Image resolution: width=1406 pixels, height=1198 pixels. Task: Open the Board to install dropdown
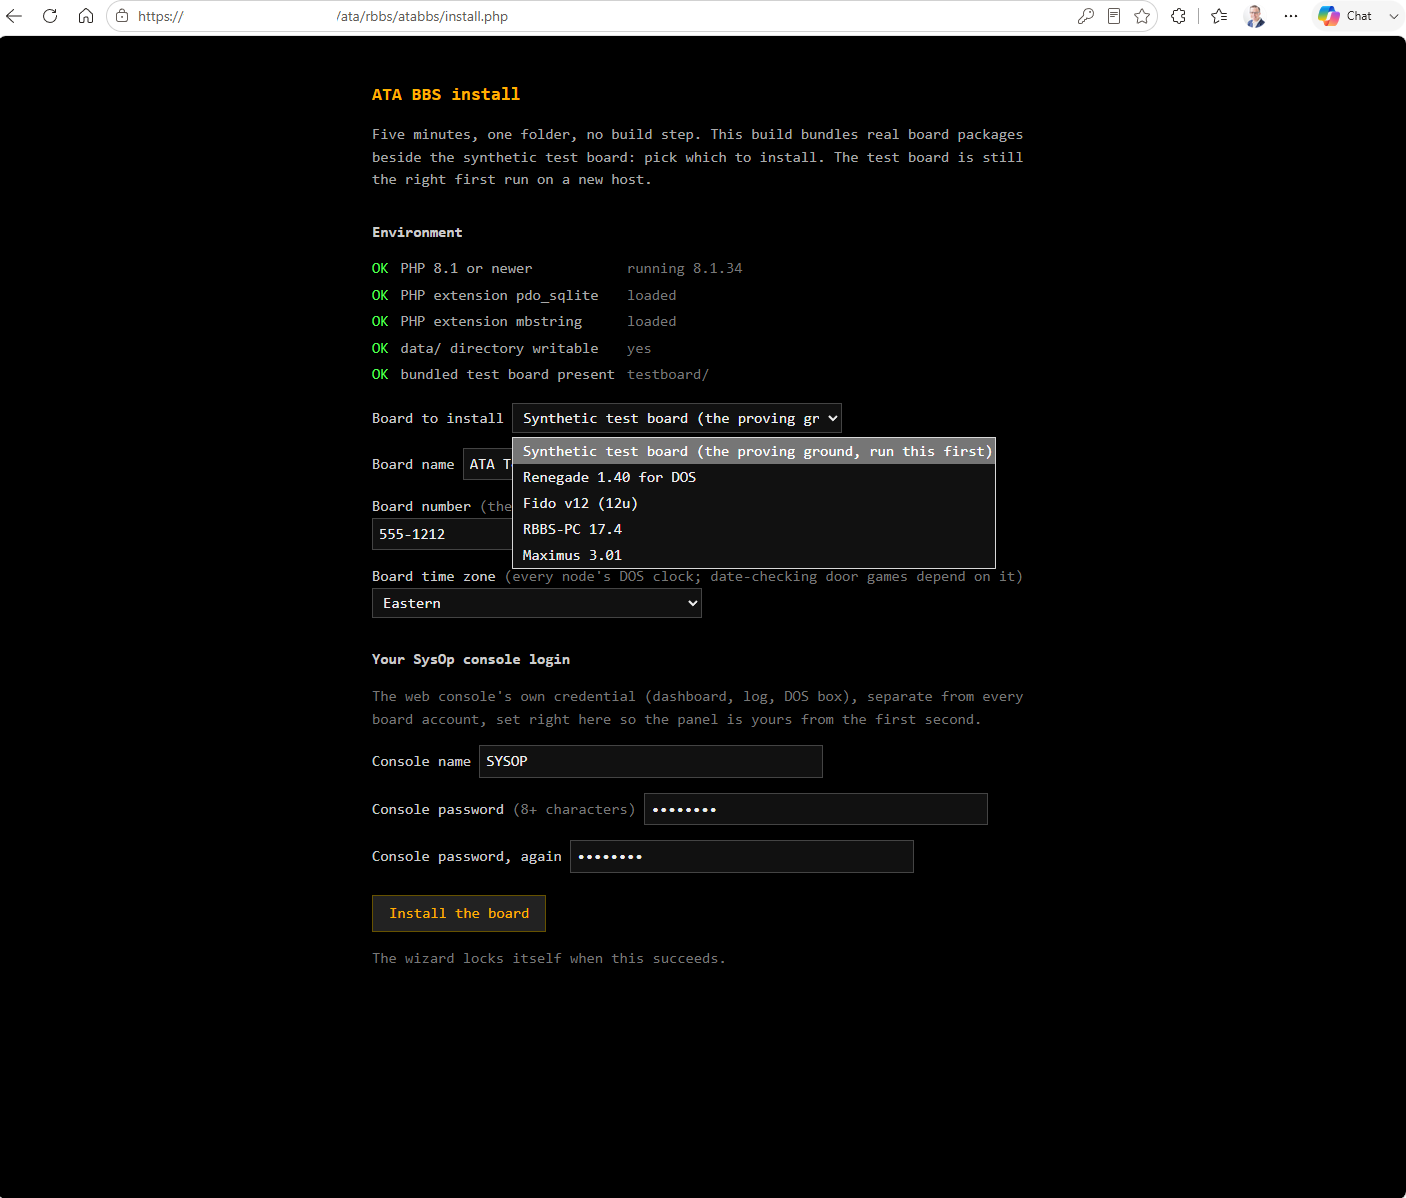point(677,418)
